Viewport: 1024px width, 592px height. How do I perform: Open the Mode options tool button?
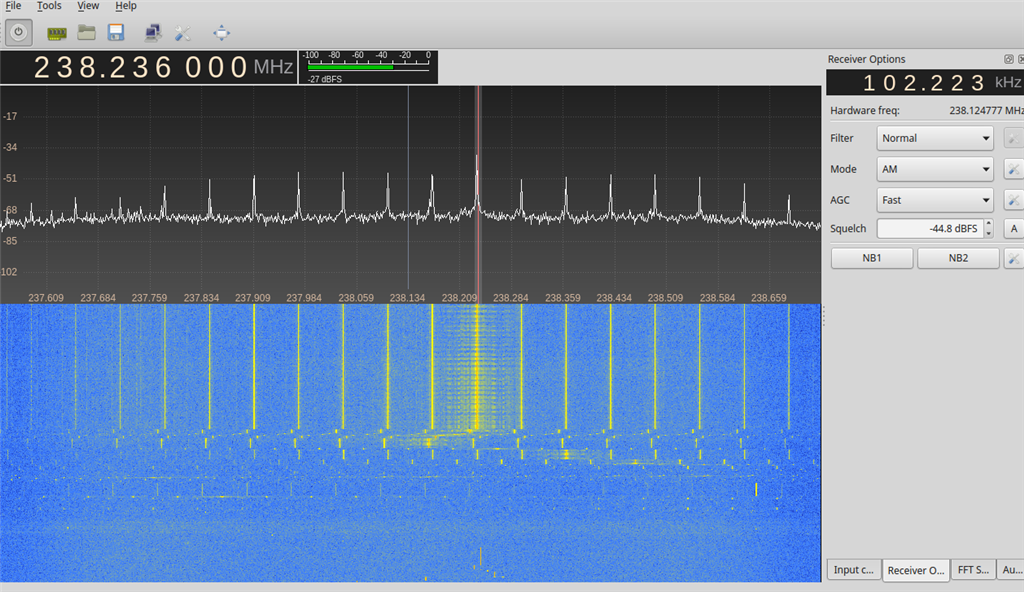pyautogui.click(x=1013, y=169)
